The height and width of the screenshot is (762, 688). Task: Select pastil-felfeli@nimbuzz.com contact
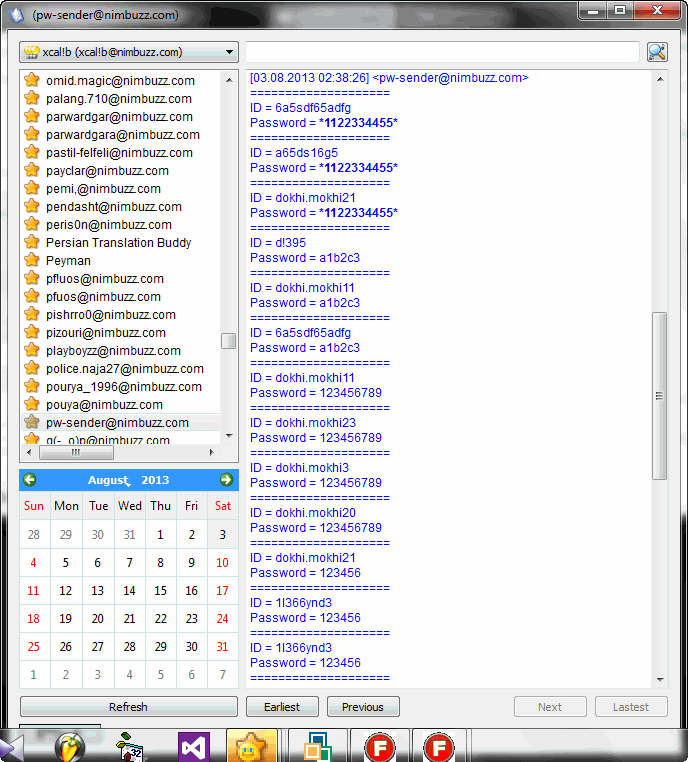point(120,153)
